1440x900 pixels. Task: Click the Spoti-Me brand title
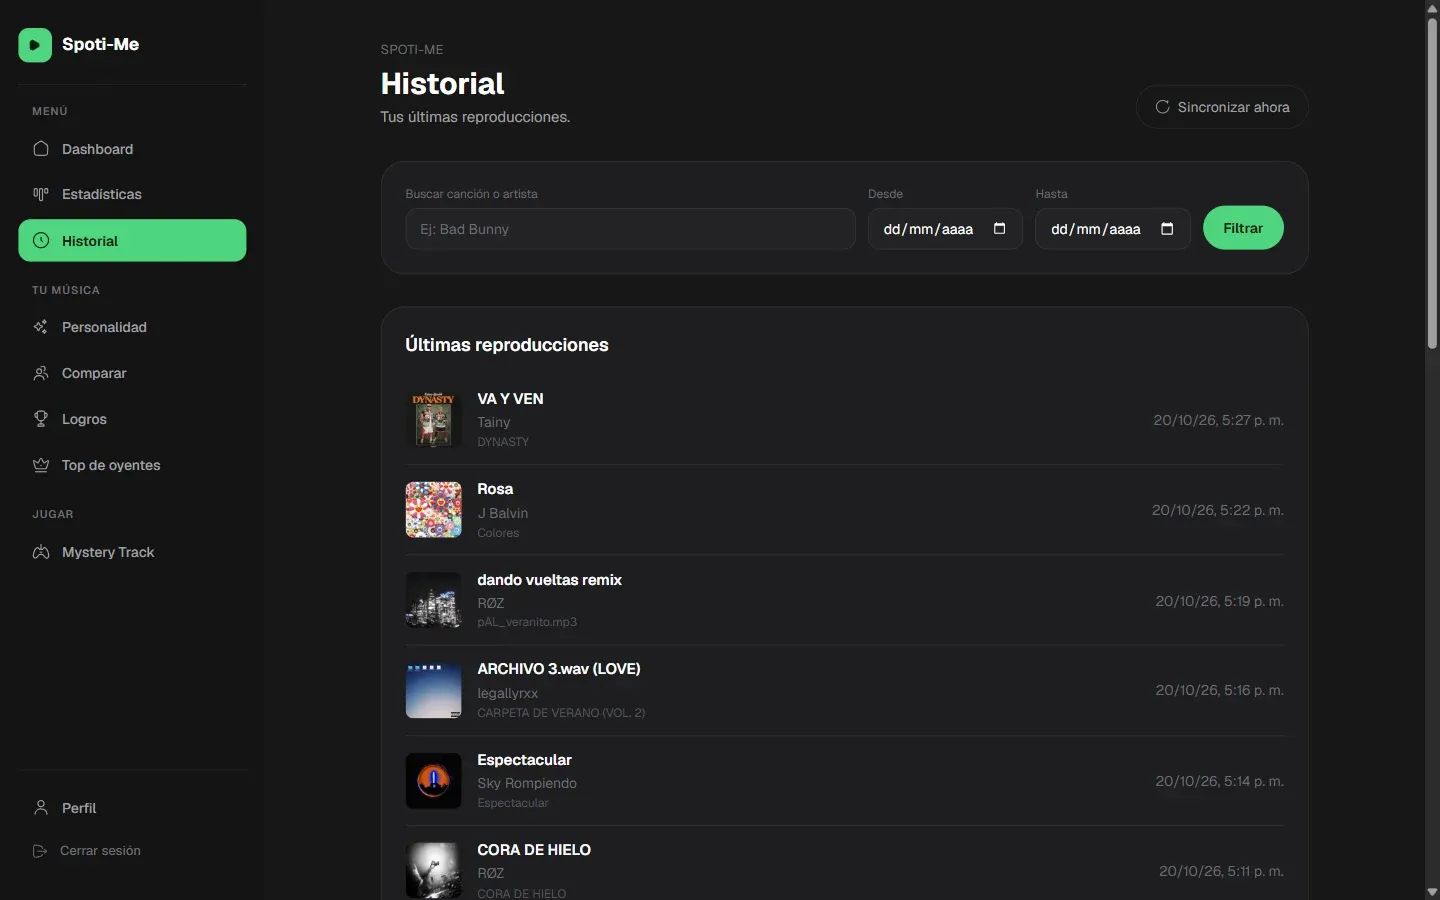tap(100, 44)
